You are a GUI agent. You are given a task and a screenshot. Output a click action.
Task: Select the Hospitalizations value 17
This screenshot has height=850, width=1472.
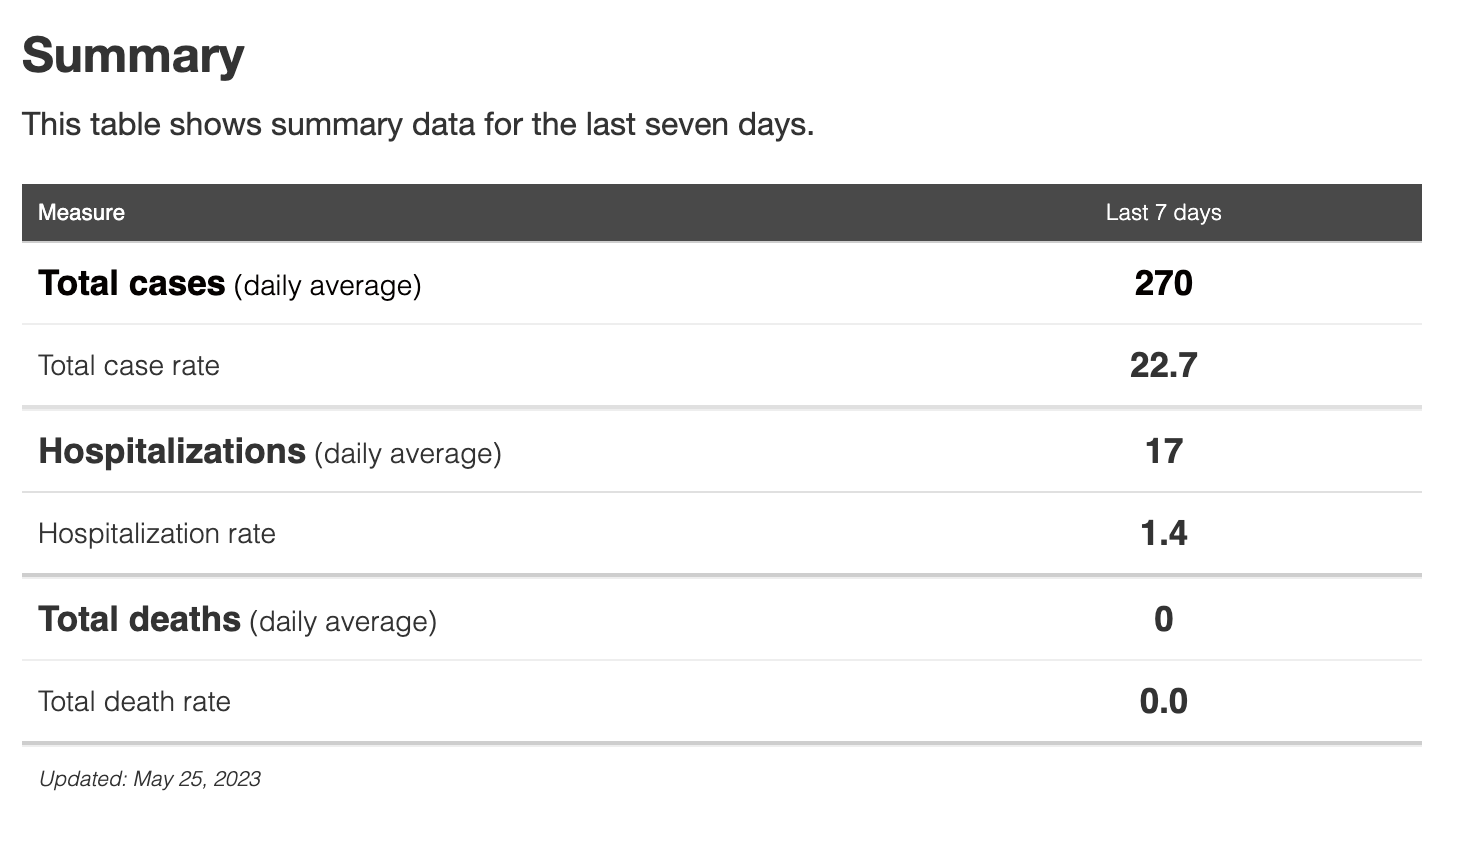[1163, 452]
